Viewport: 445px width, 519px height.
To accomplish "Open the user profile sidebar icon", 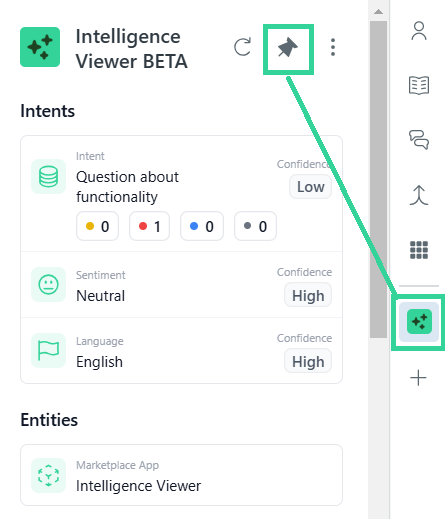I will pos(419,31).
